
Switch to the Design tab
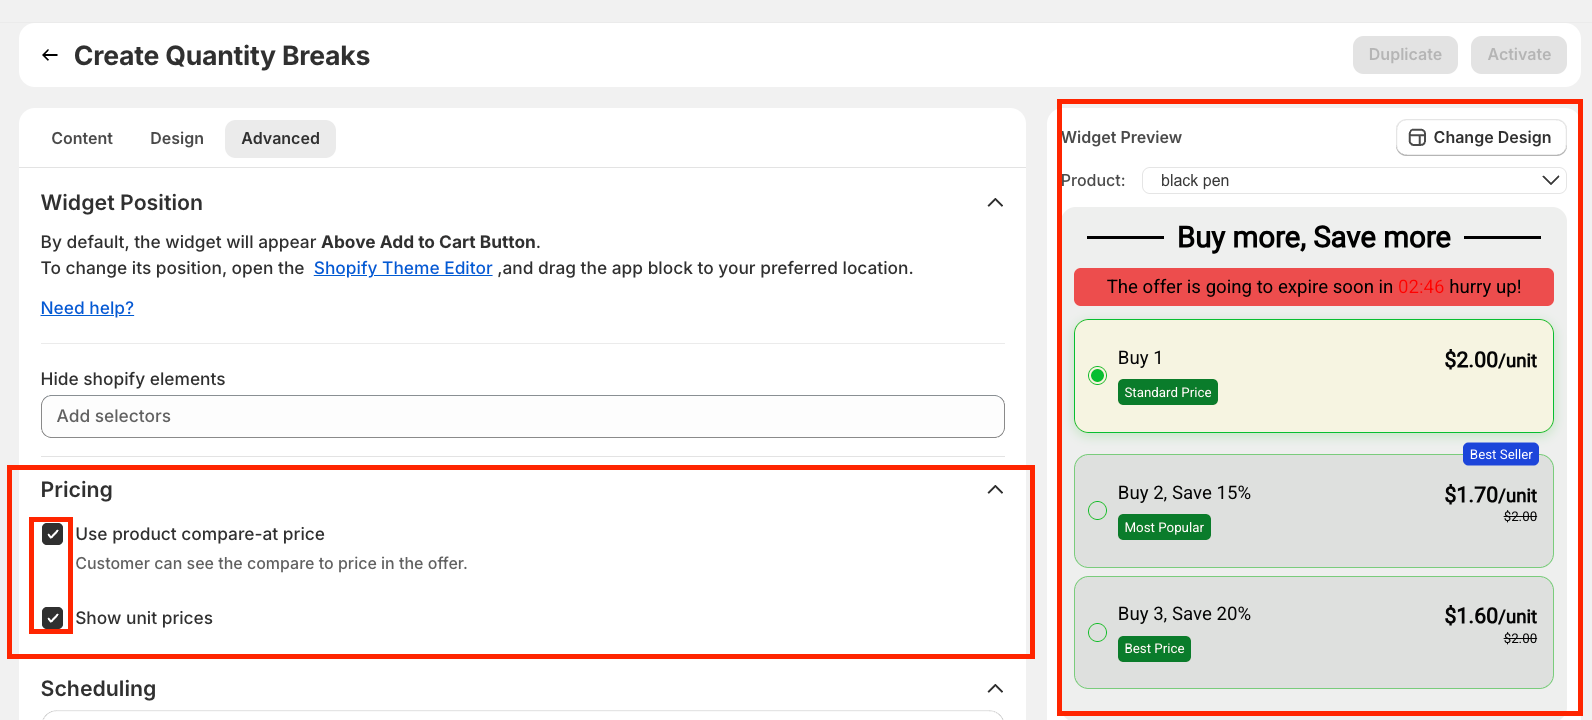(177, 139)
